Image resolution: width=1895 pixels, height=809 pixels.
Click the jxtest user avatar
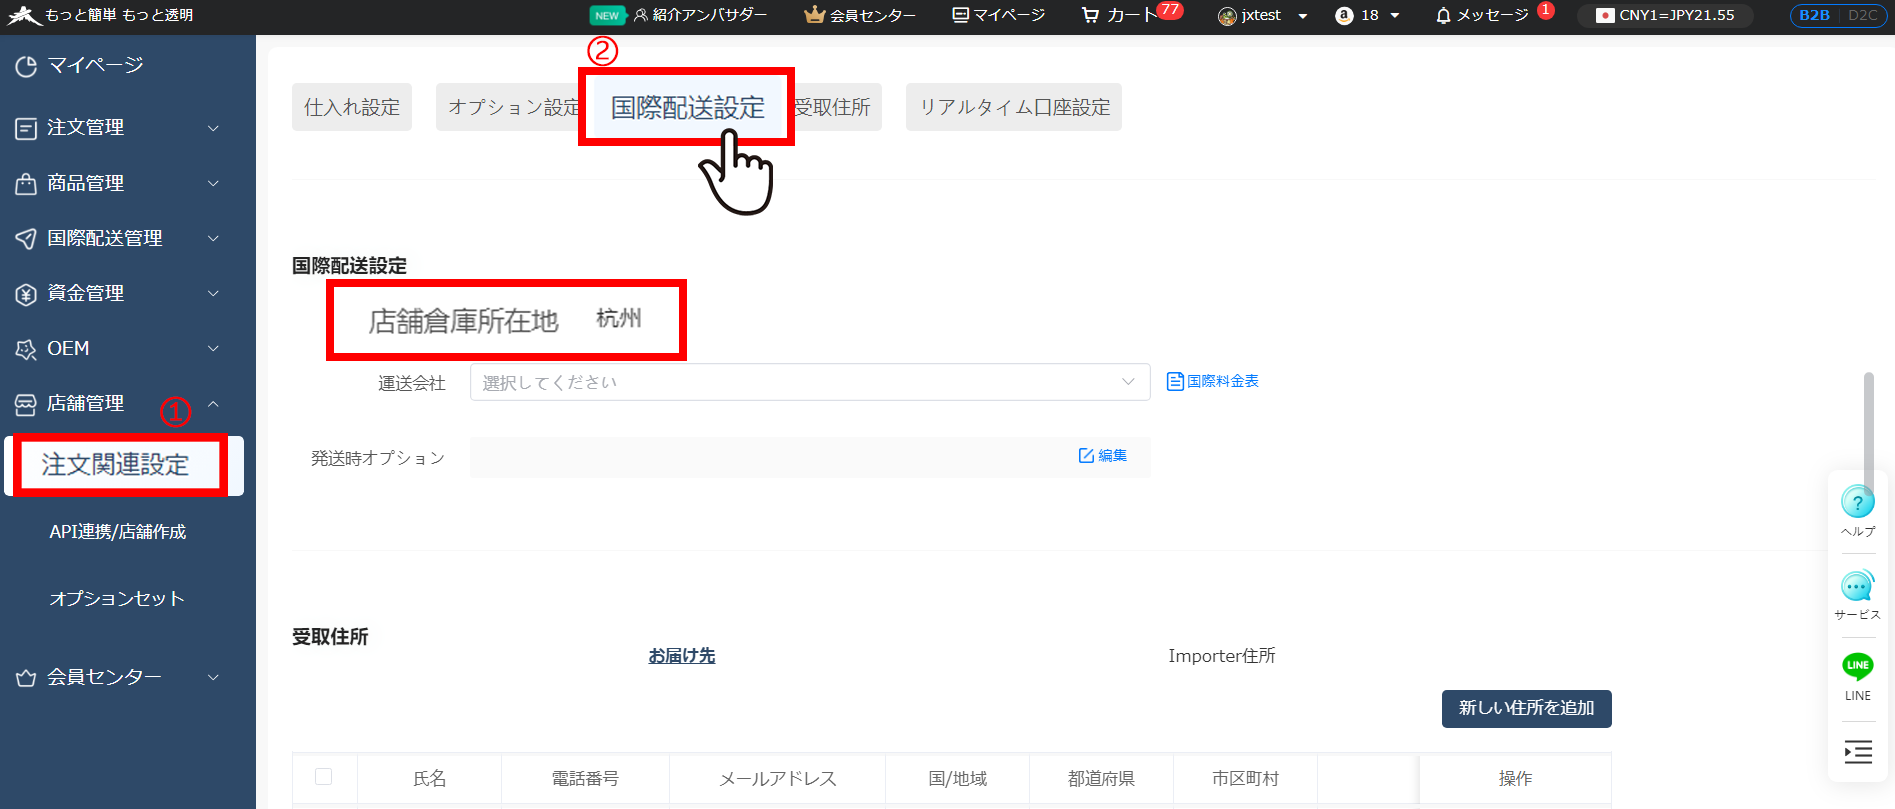pos(1227,16)
